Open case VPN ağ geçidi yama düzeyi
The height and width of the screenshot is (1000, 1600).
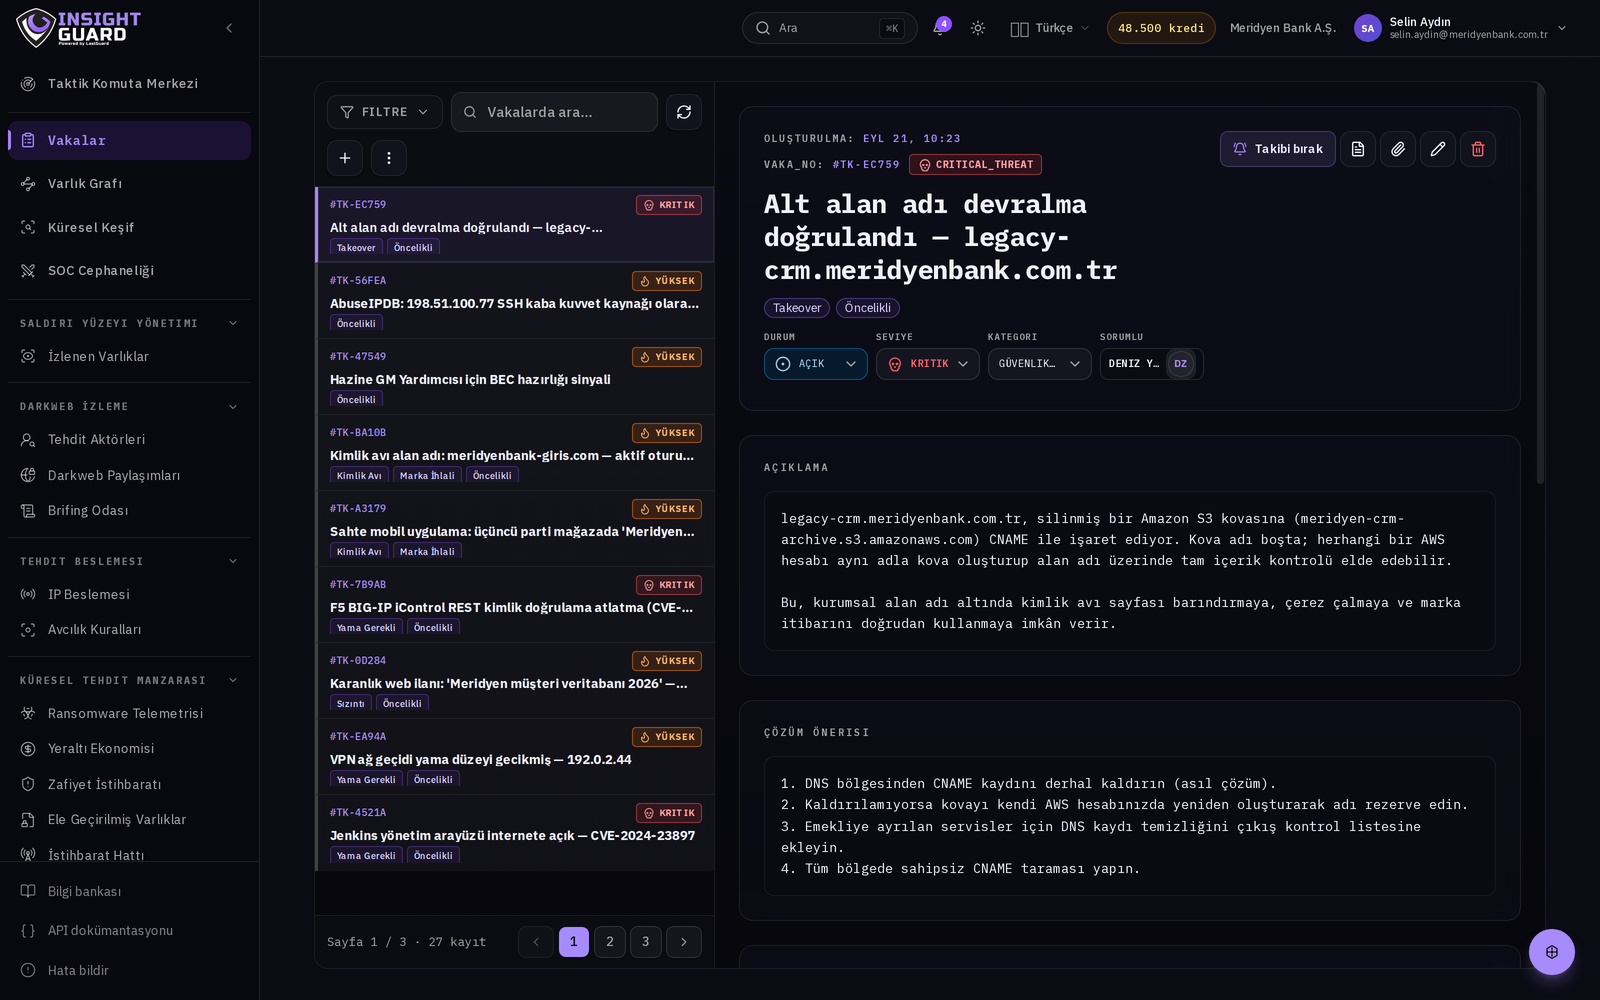point(515,757)
